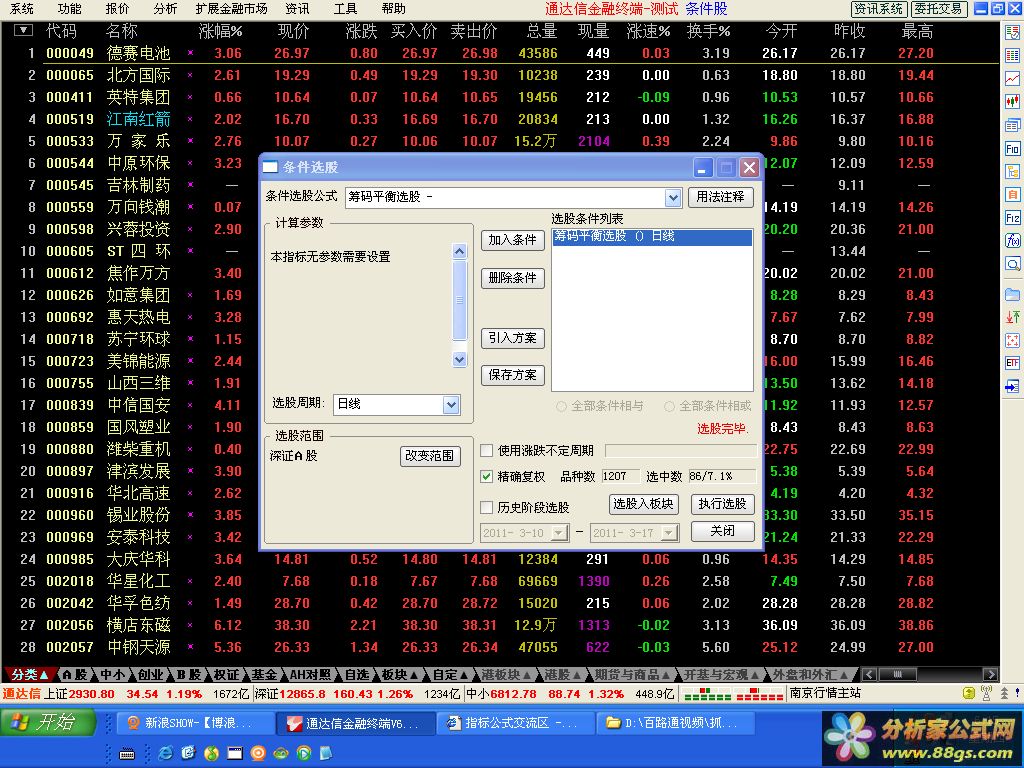Viewport: 1024px width, 768px height.
Task: Click the F12 trading icon
Action: [1012, 218]
